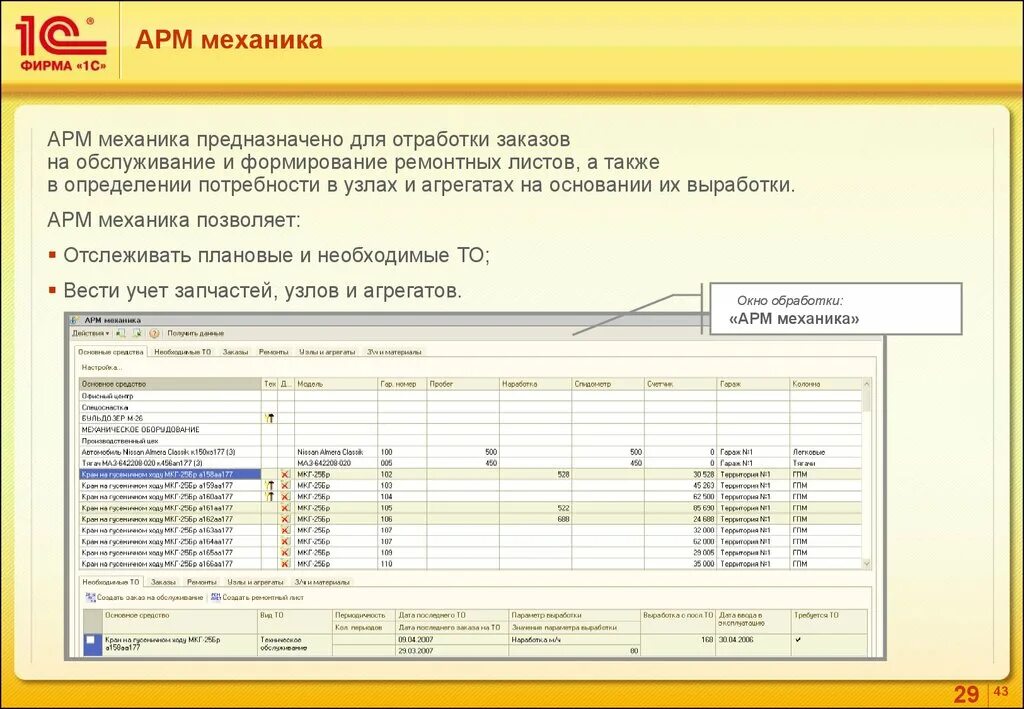Viewport: 1024px width, 709px height.
Task: Click the Настройка... link
Action: tap(102, 368)
